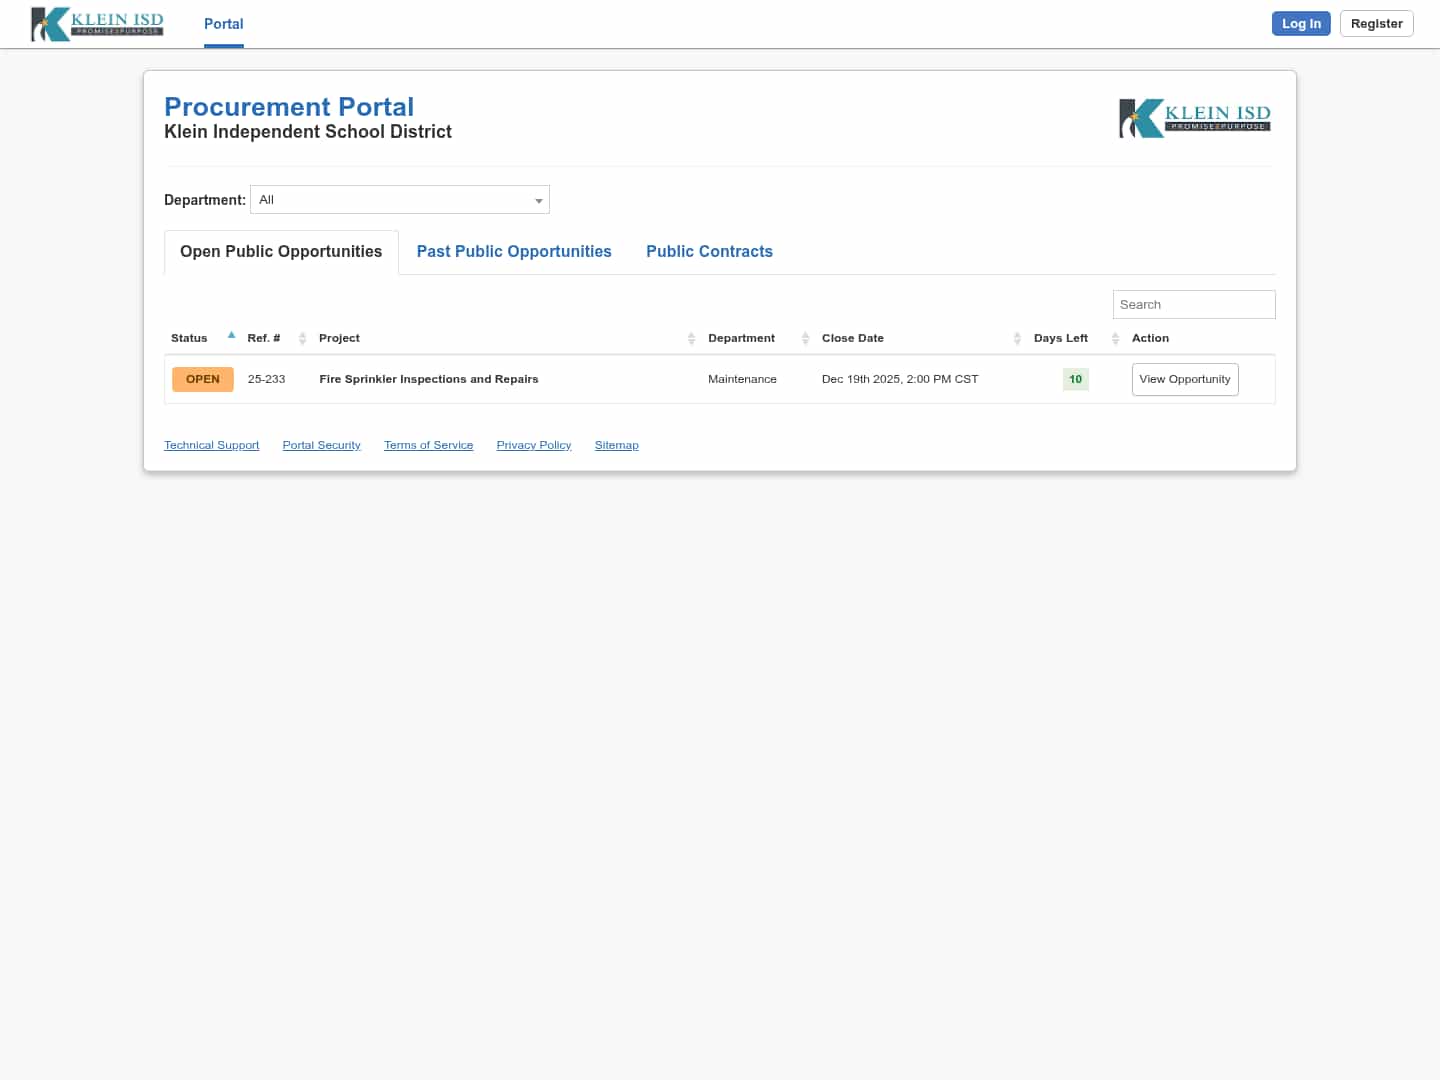The height and width of the screenshot is (1080, 1440).
Task: Switch to the Past Public Opportunities tab
Action: [514, 251]
